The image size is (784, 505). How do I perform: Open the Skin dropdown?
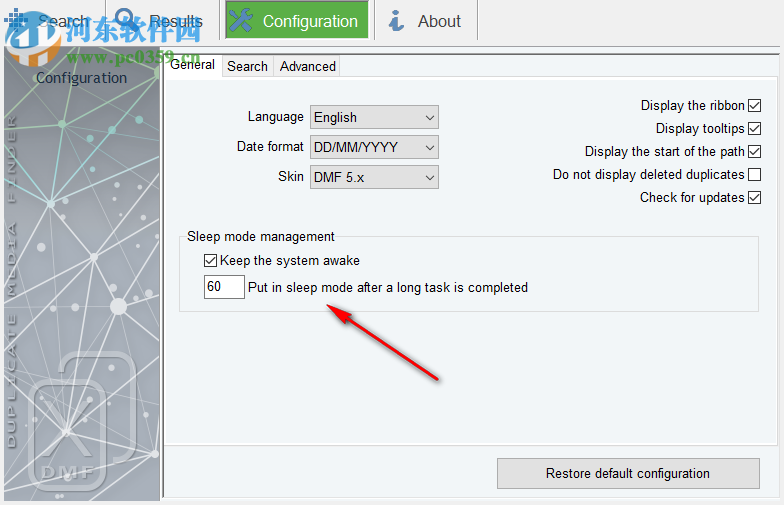tap(374, 178)
